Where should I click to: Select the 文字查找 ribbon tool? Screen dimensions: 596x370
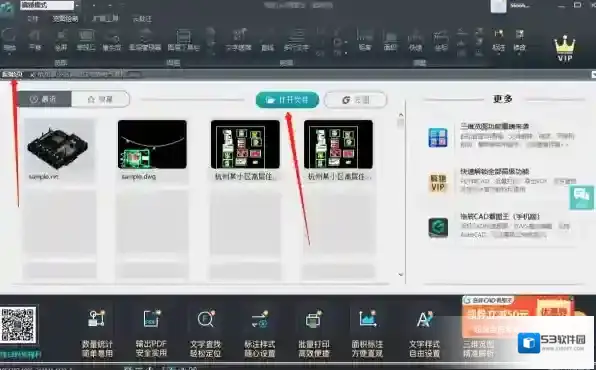pos(238,40)
